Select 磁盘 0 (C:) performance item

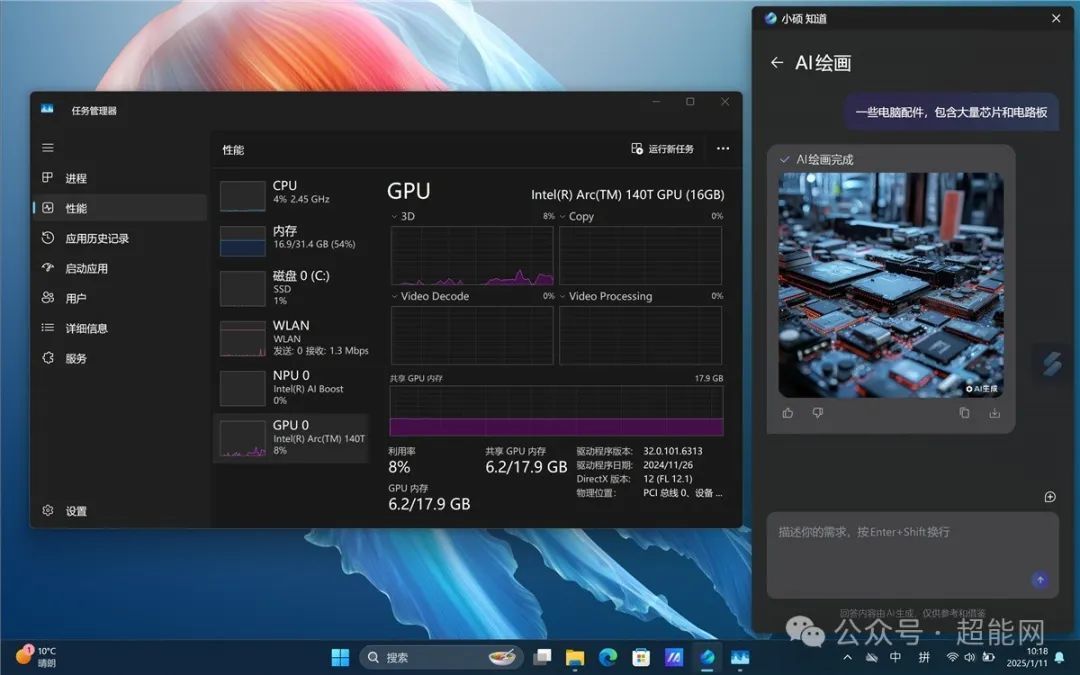point(291,288)
